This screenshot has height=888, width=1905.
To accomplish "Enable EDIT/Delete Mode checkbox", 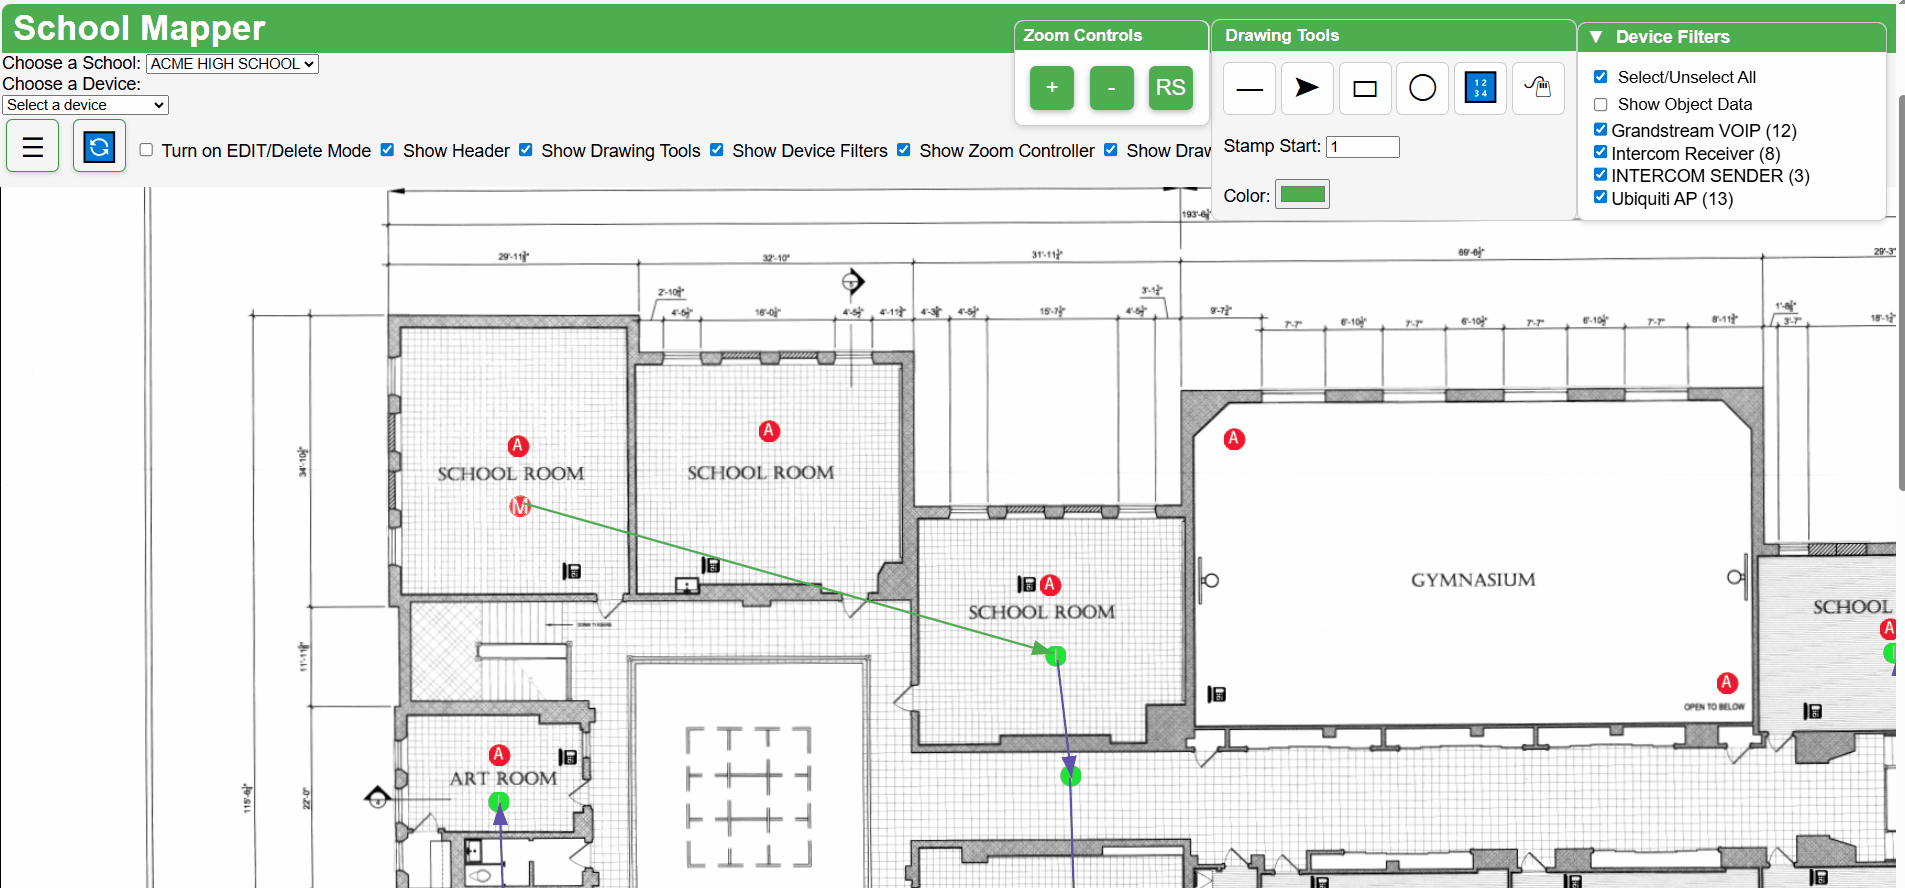I will click(x=146, y=150).
